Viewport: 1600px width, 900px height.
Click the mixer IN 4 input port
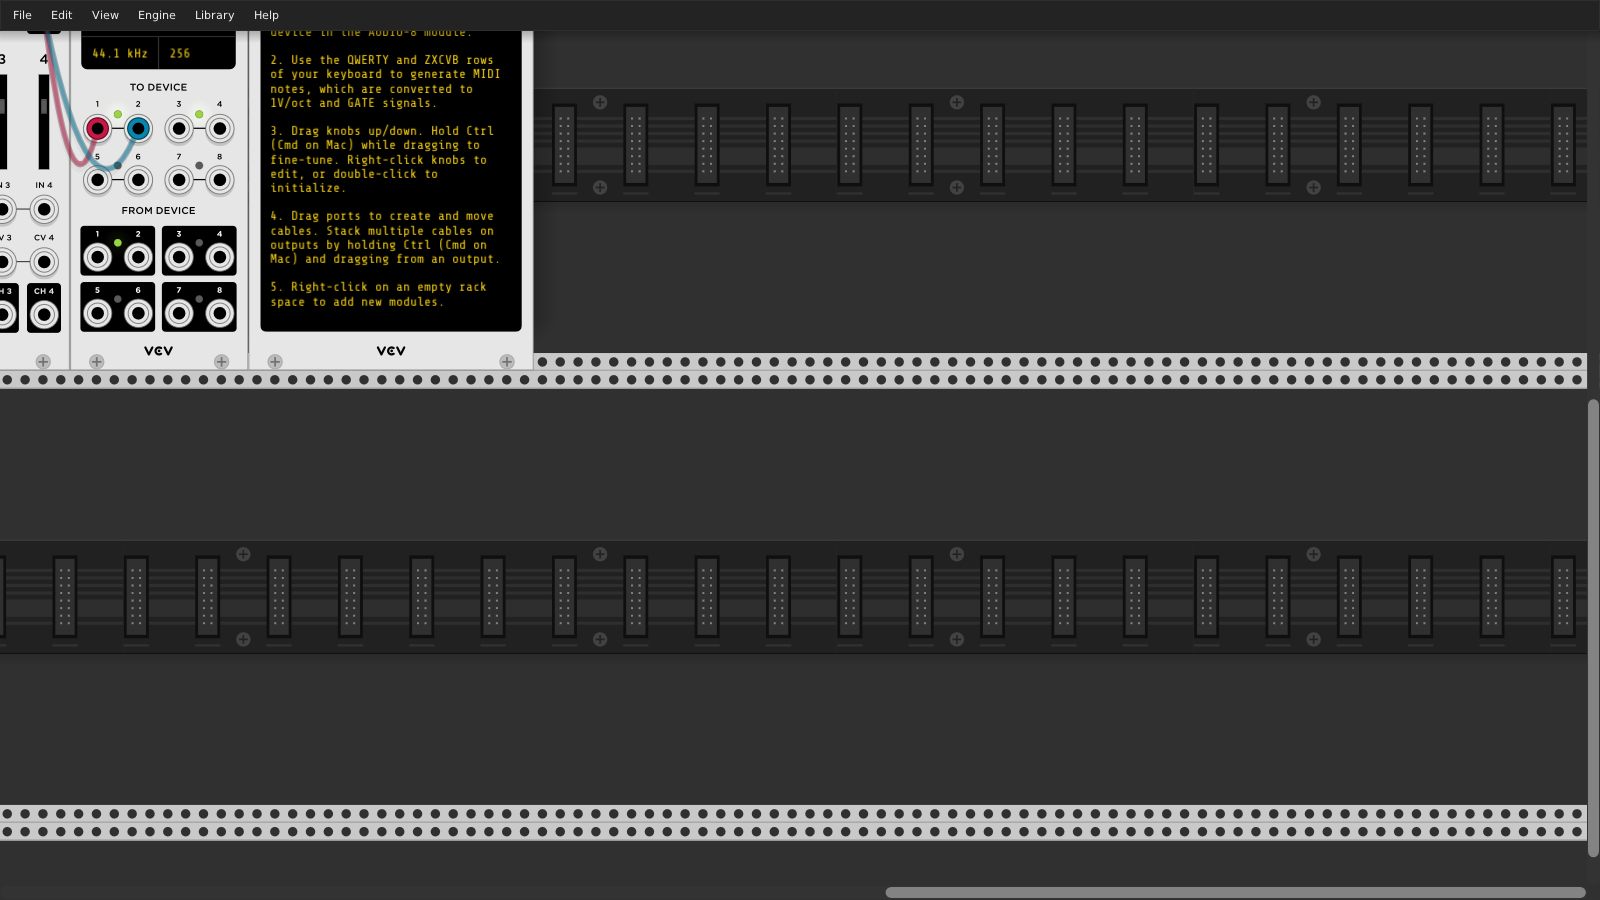click(x=44, y=210)
